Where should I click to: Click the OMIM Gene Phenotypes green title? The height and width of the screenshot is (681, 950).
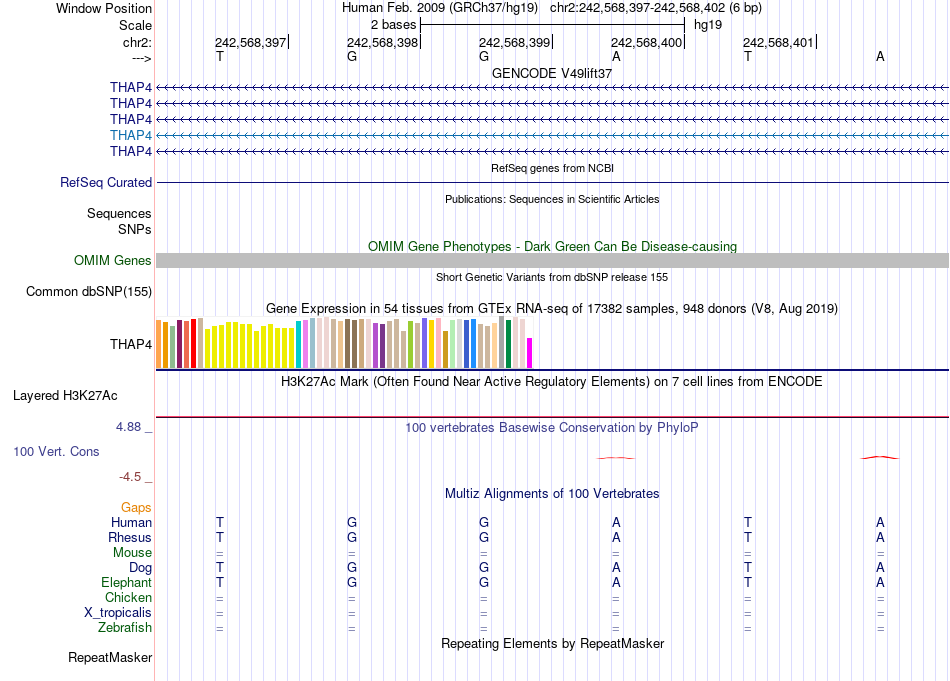553,247
